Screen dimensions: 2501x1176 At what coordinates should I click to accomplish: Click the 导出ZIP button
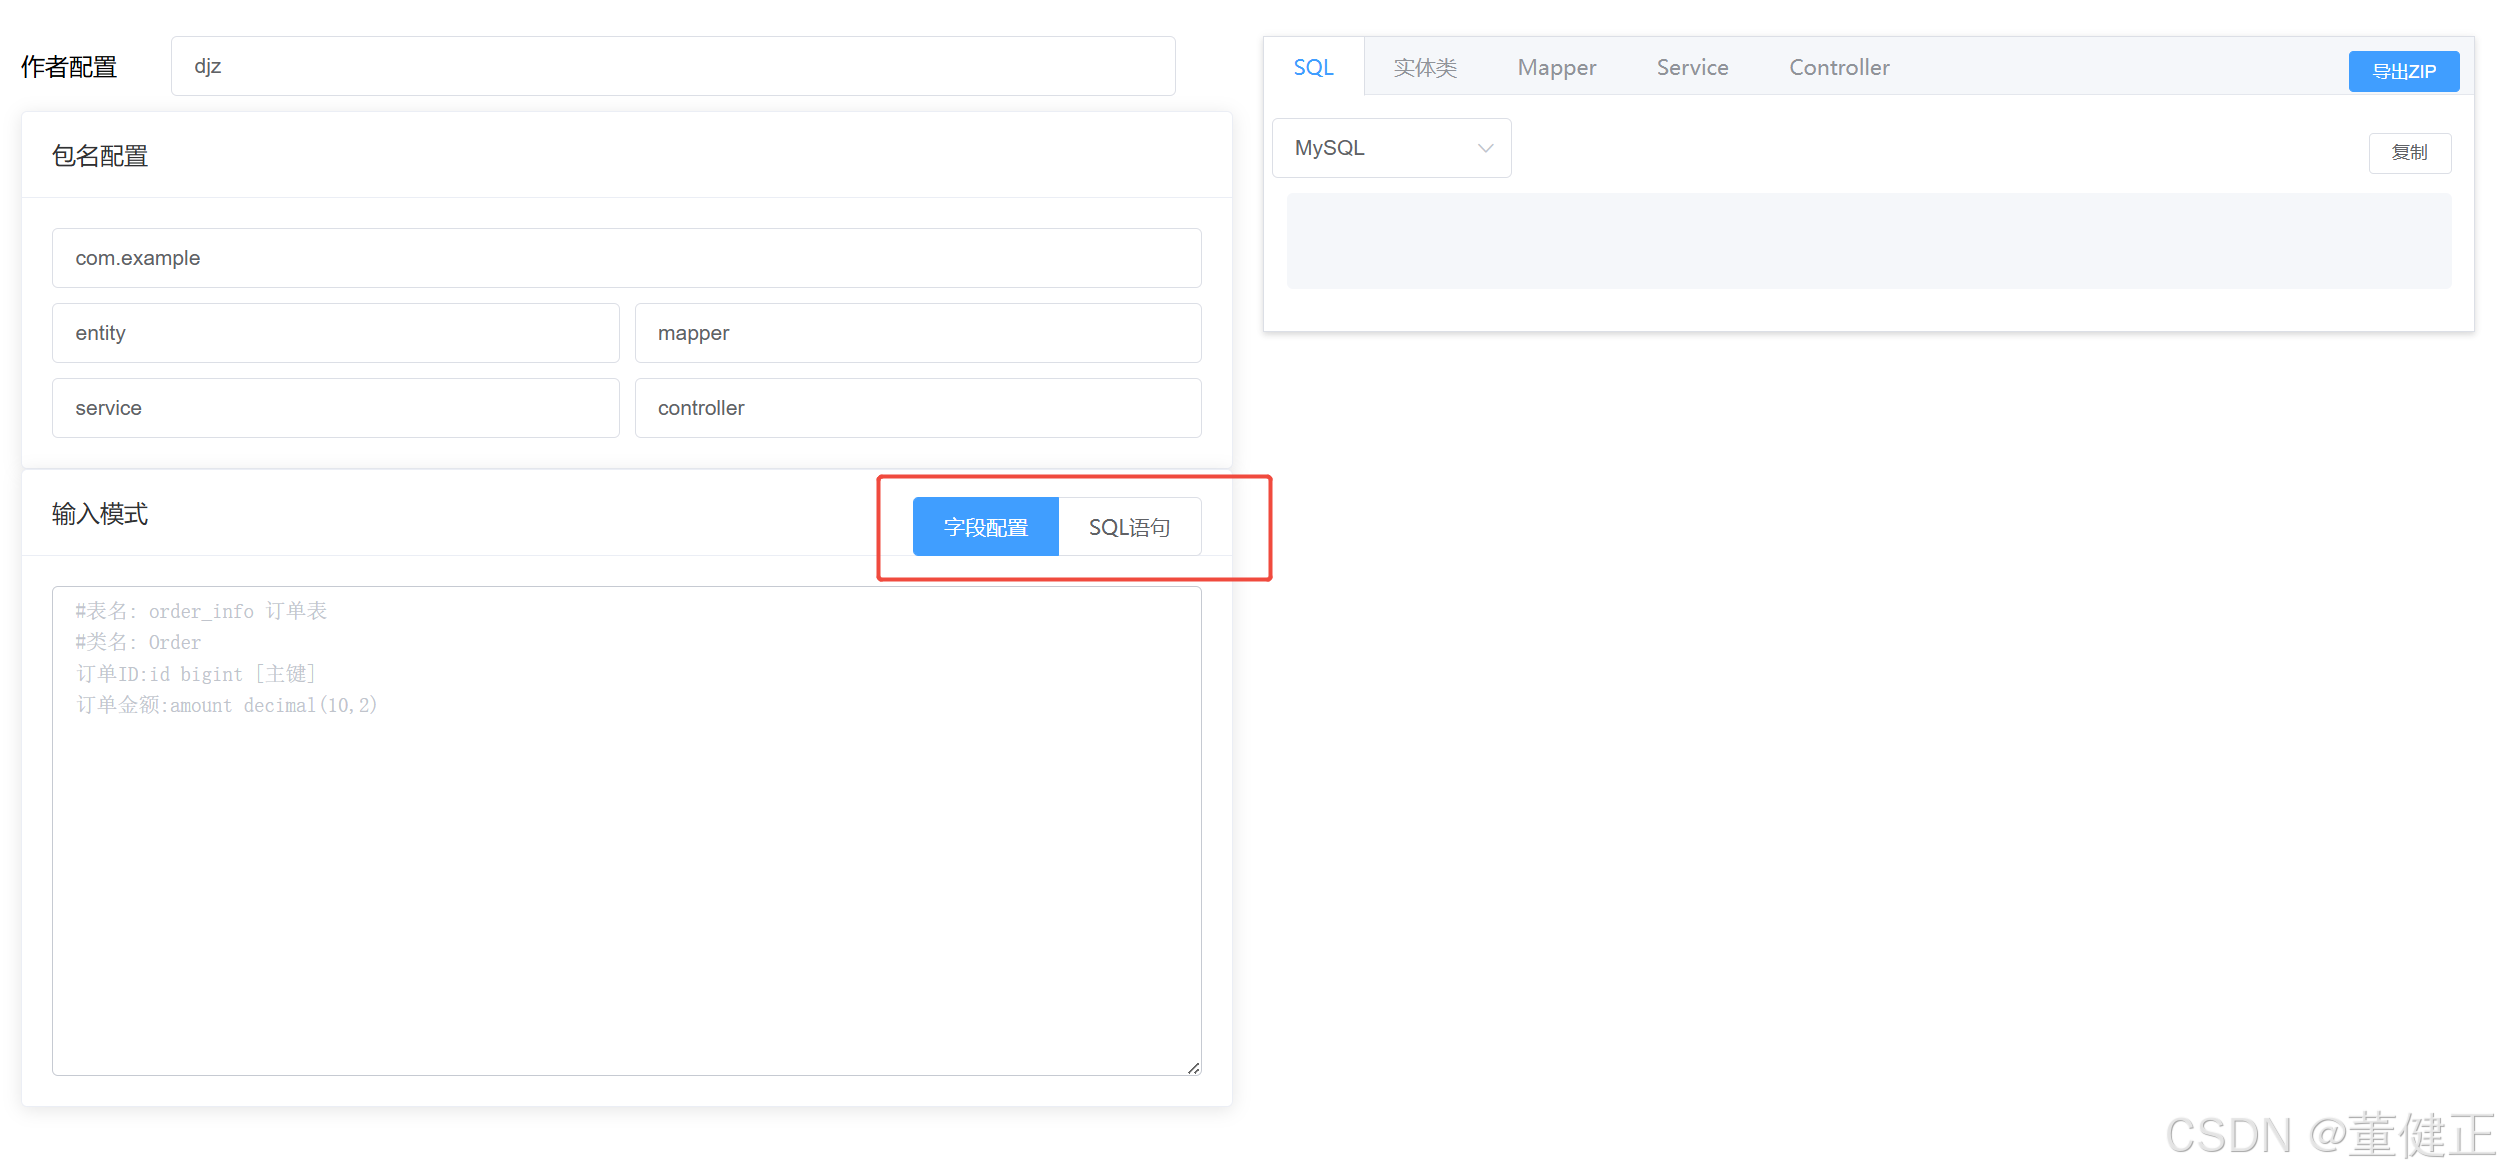point(2403,71)
